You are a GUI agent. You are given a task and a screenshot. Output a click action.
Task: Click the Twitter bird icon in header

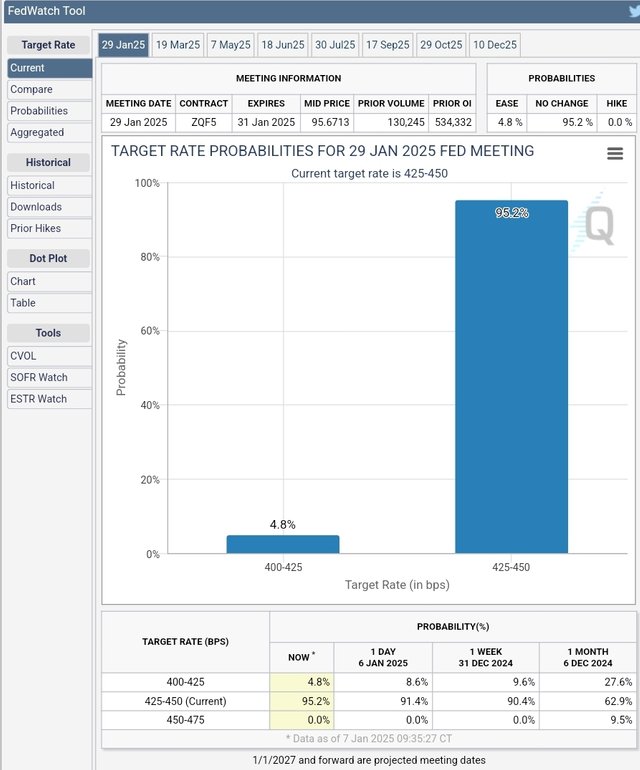coord(634,11)
